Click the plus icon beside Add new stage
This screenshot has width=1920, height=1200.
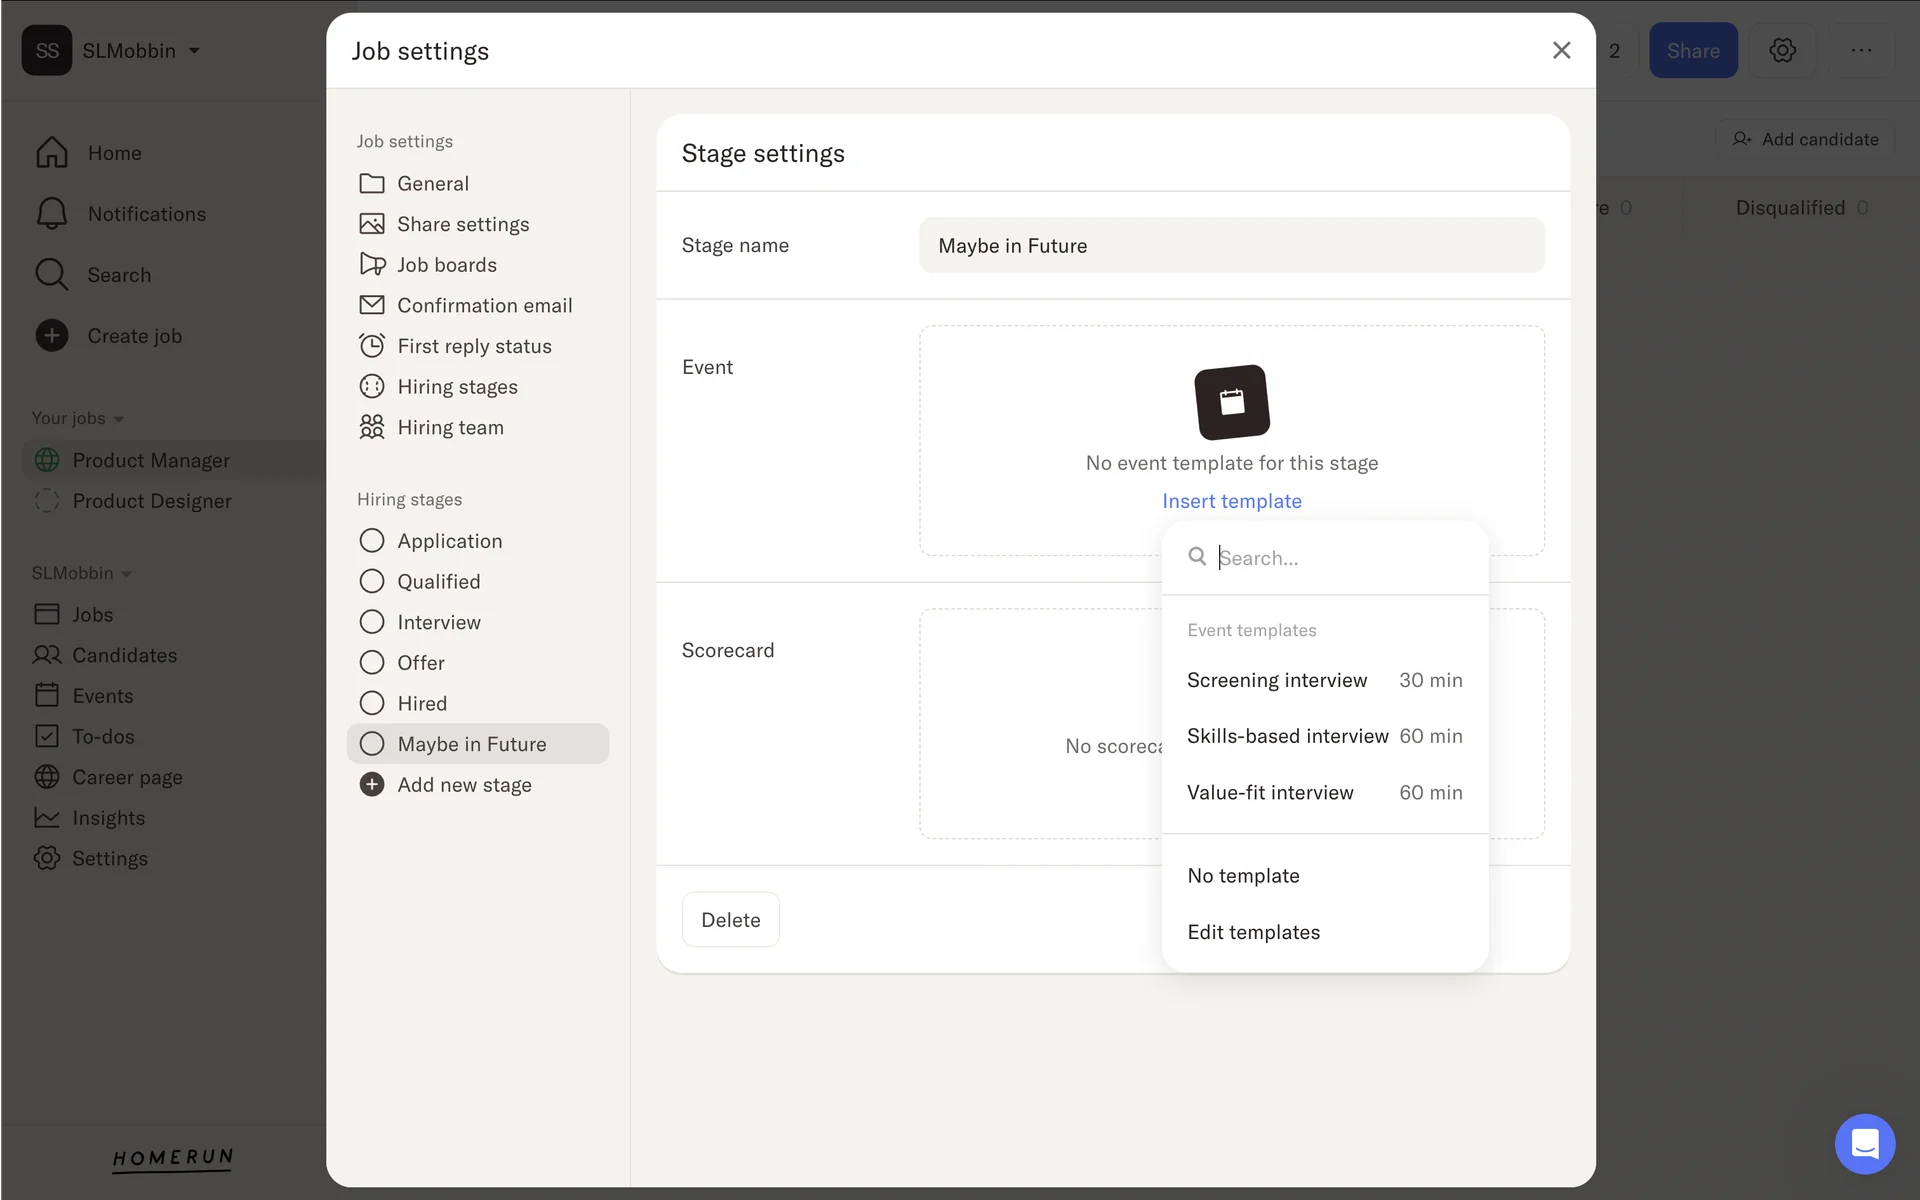point(372,785)
